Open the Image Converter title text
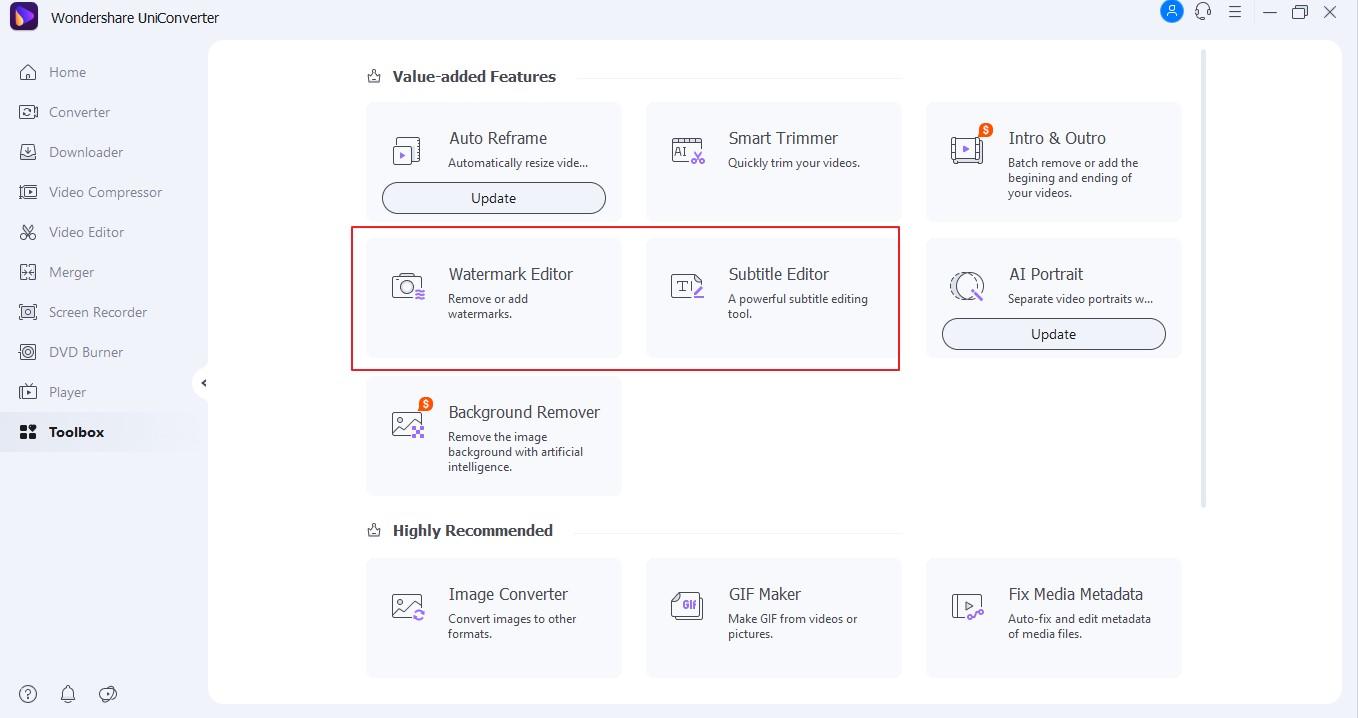Image resolution: width=1358 pixels, height=718 pixels. coord(508,594)
